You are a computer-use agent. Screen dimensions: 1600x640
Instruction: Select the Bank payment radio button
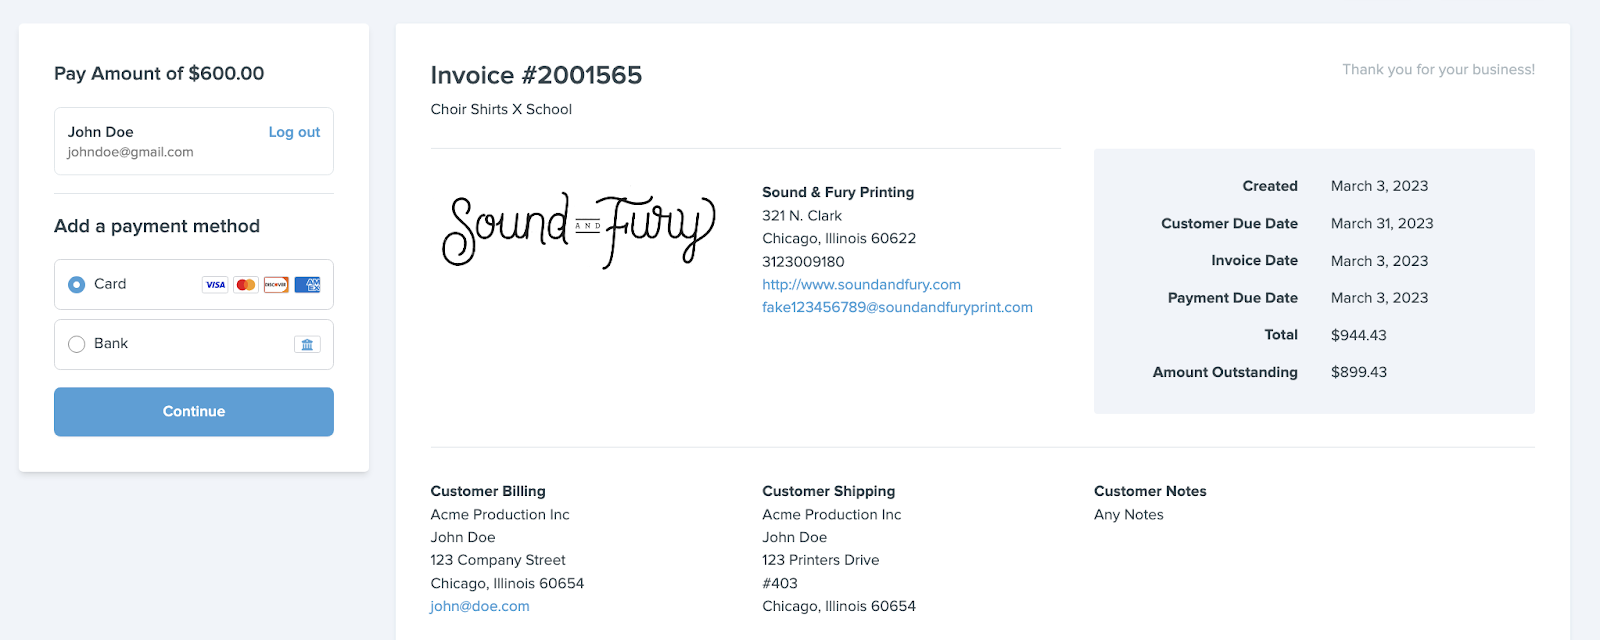pos(77,344)
